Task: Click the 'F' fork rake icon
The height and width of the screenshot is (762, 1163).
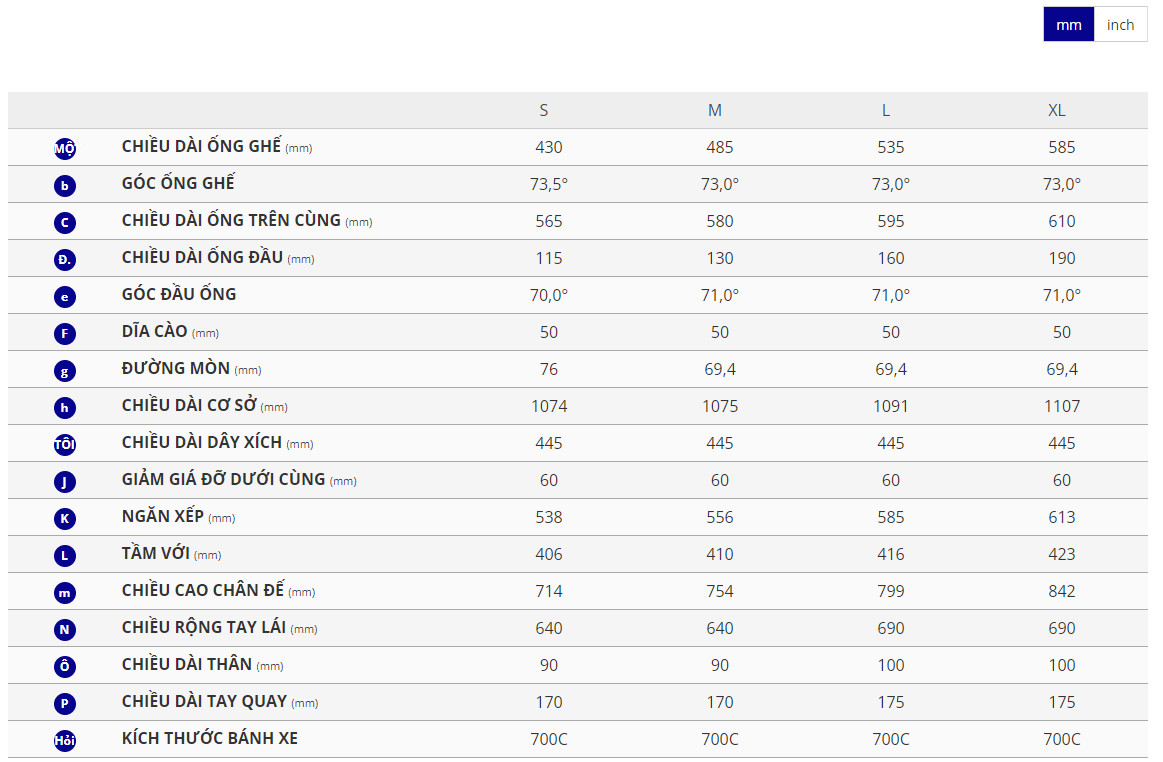Action: (65, 333)
